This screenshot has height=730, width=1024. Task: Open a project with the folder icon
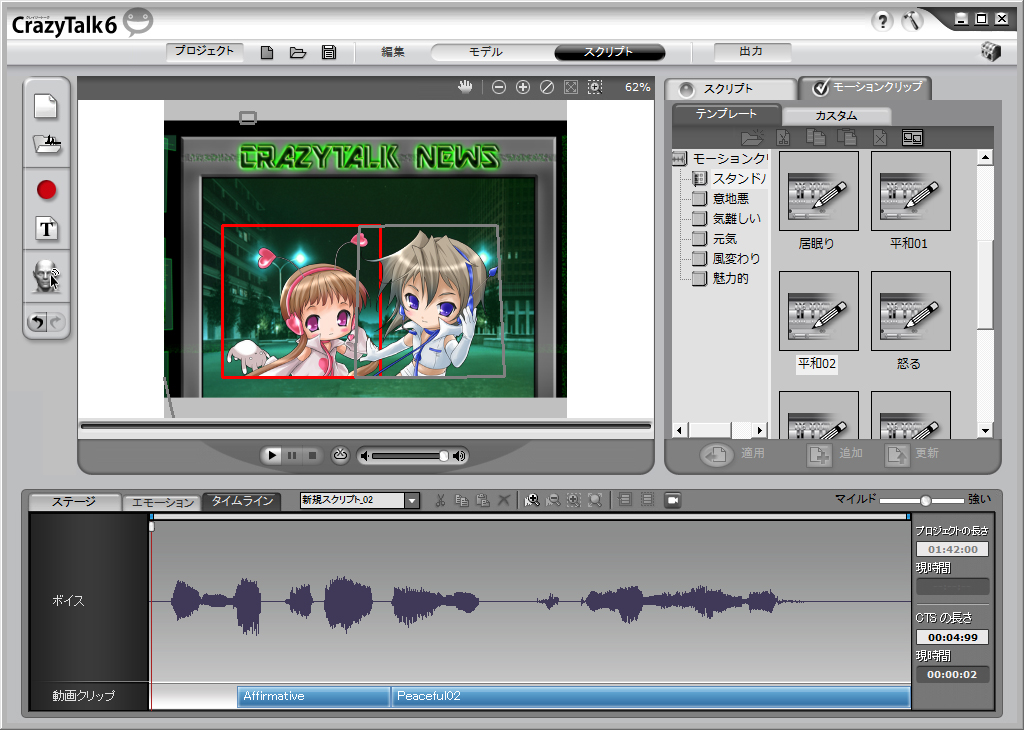pyautogui.click(x=298, y=52)
